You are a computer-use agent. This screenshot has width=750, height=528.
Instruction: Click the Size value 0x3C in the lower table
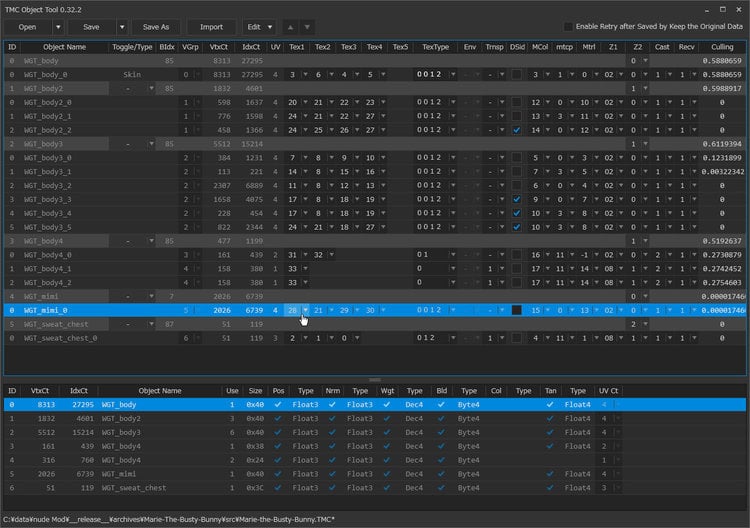[255, 488]
